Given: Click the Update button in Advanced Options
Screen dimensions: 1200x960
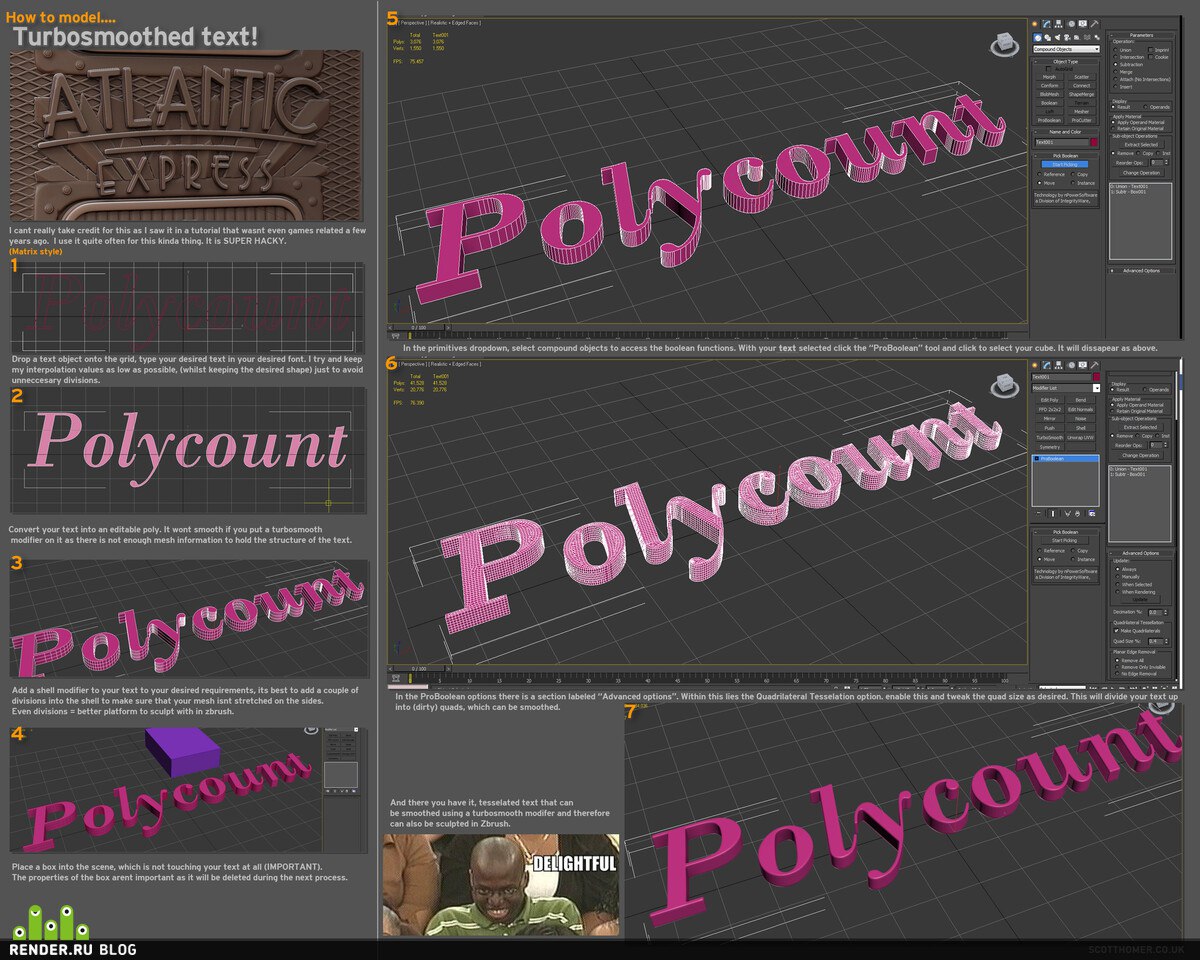Looking at the screenshot, I should coord(1140,599).
